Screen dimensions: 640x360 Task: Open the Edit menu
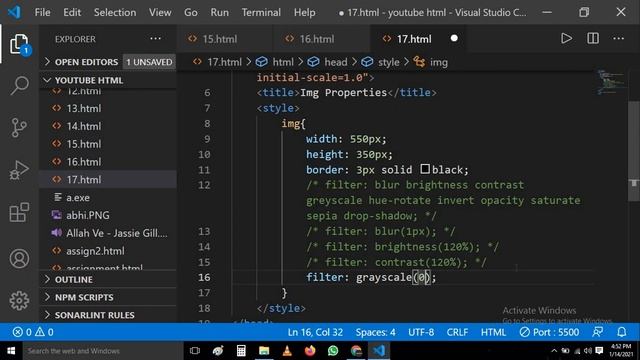click(72, 13)
